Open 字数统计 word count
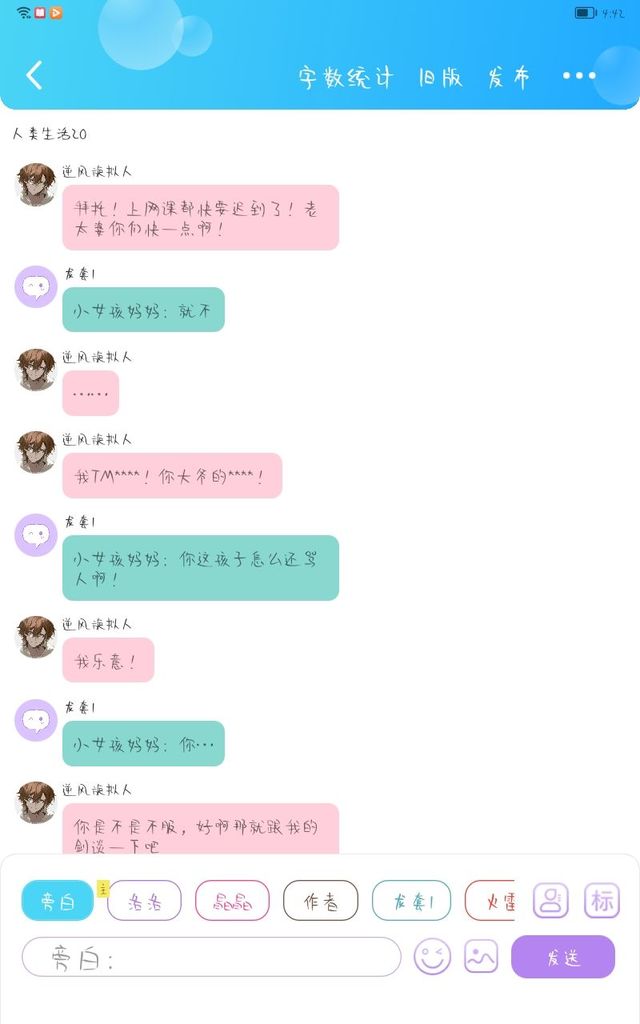Image resolution: width=640 pixels, height=1024 pixels. pyautogui.click(x=346, y=78)
